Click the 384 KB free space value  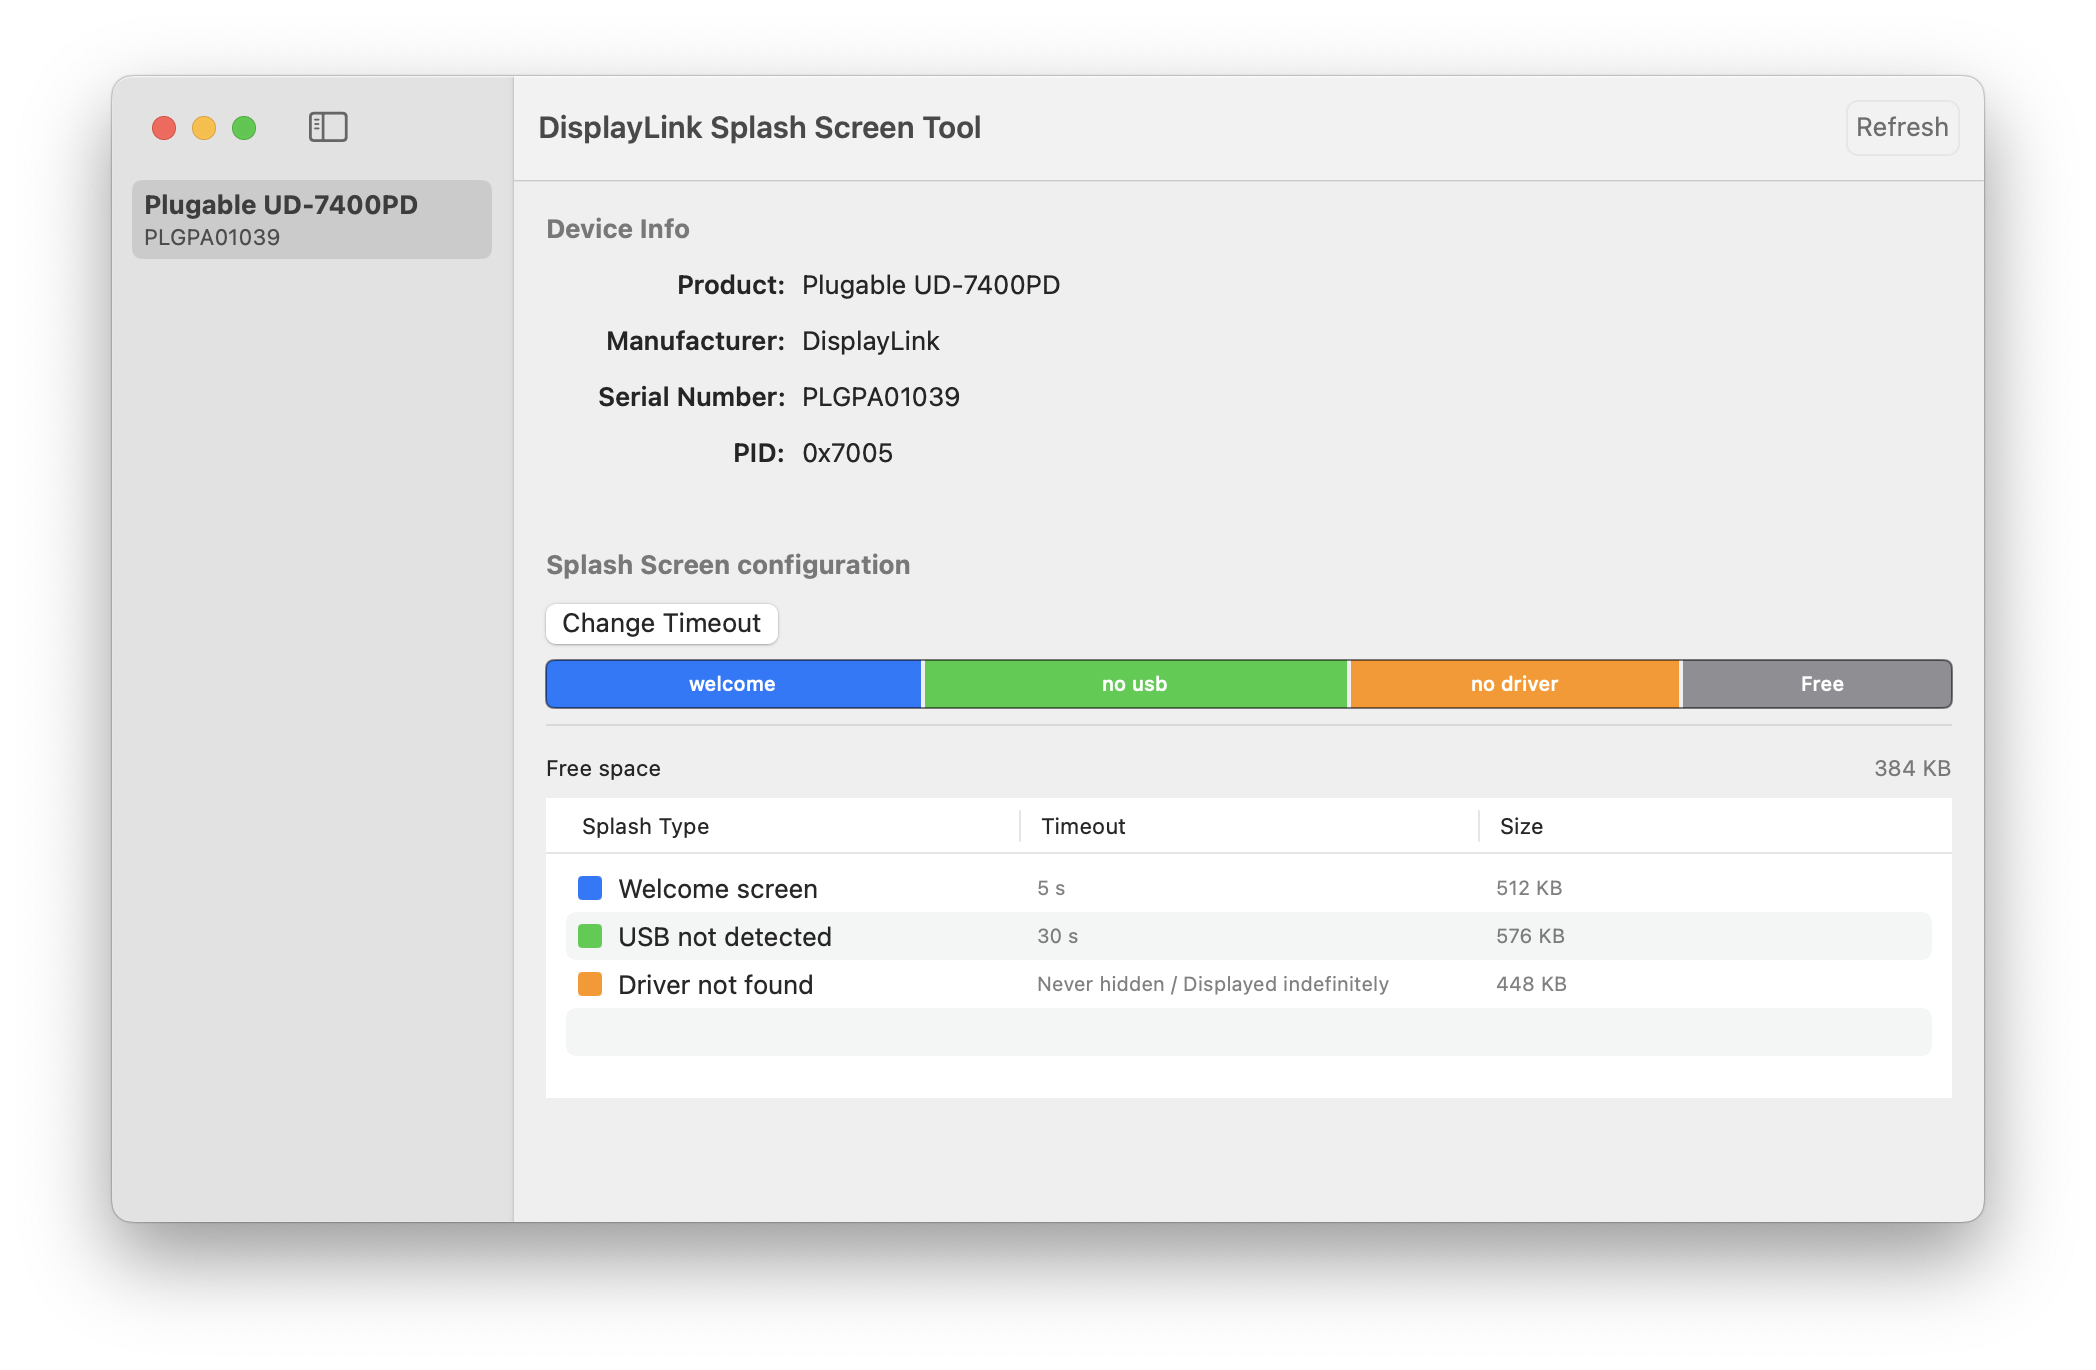[1912, 768]
